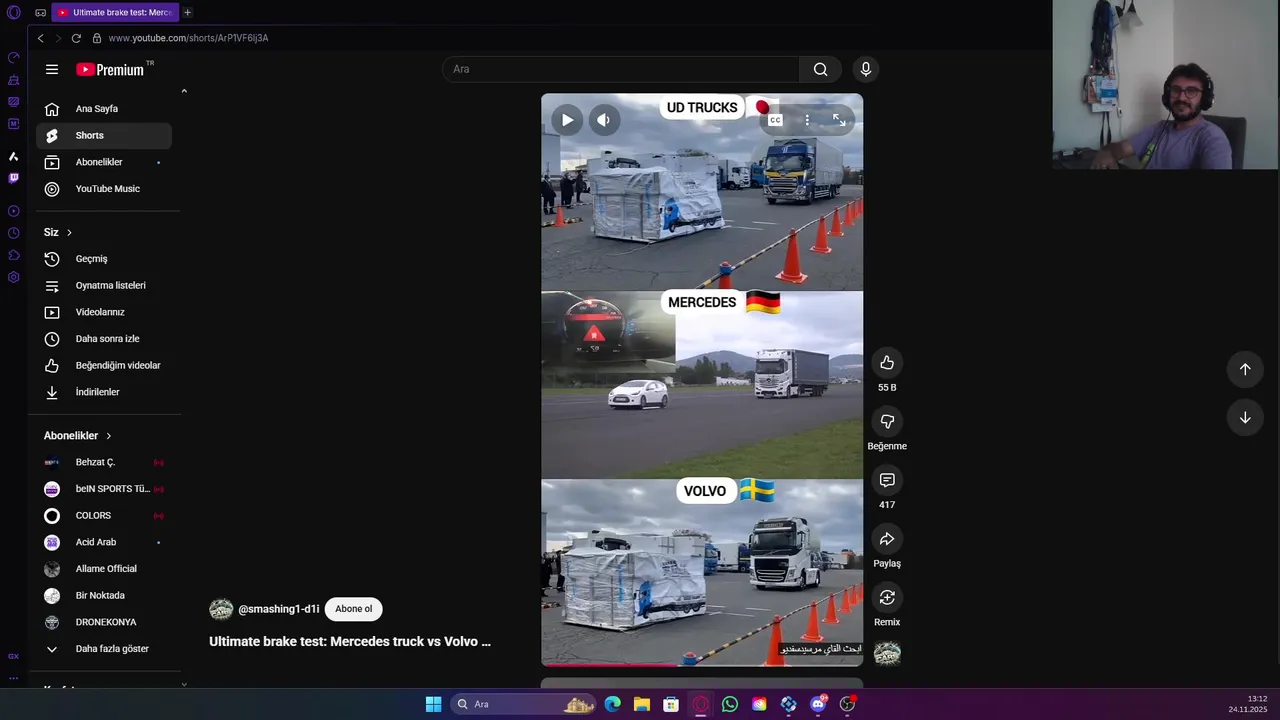Open COLORS channel subscription
Image resolution: width=1280 pixels, height=720 pixels.
coord(104,515)
